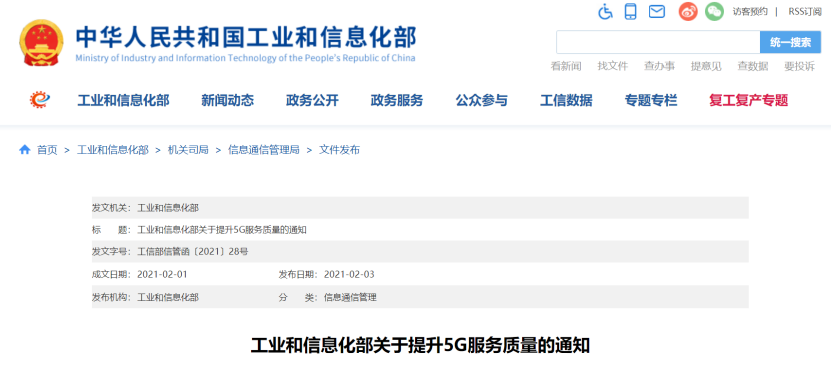Viewport: 831px width, 371px height.
Task: Click the 访客预约 link
Action: point(750,12)
